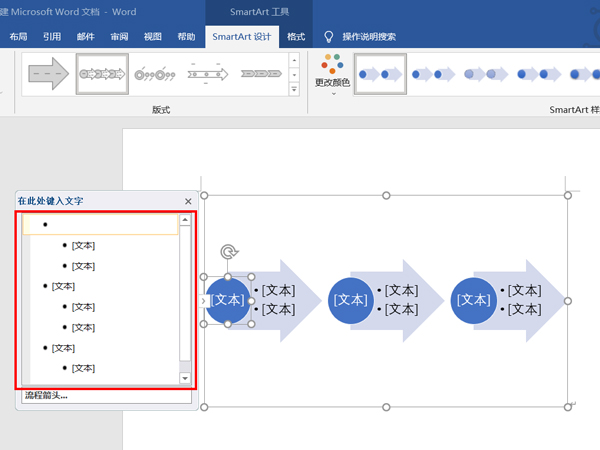Select the first SmartArt style thumbnail

(x=379, y=74)
